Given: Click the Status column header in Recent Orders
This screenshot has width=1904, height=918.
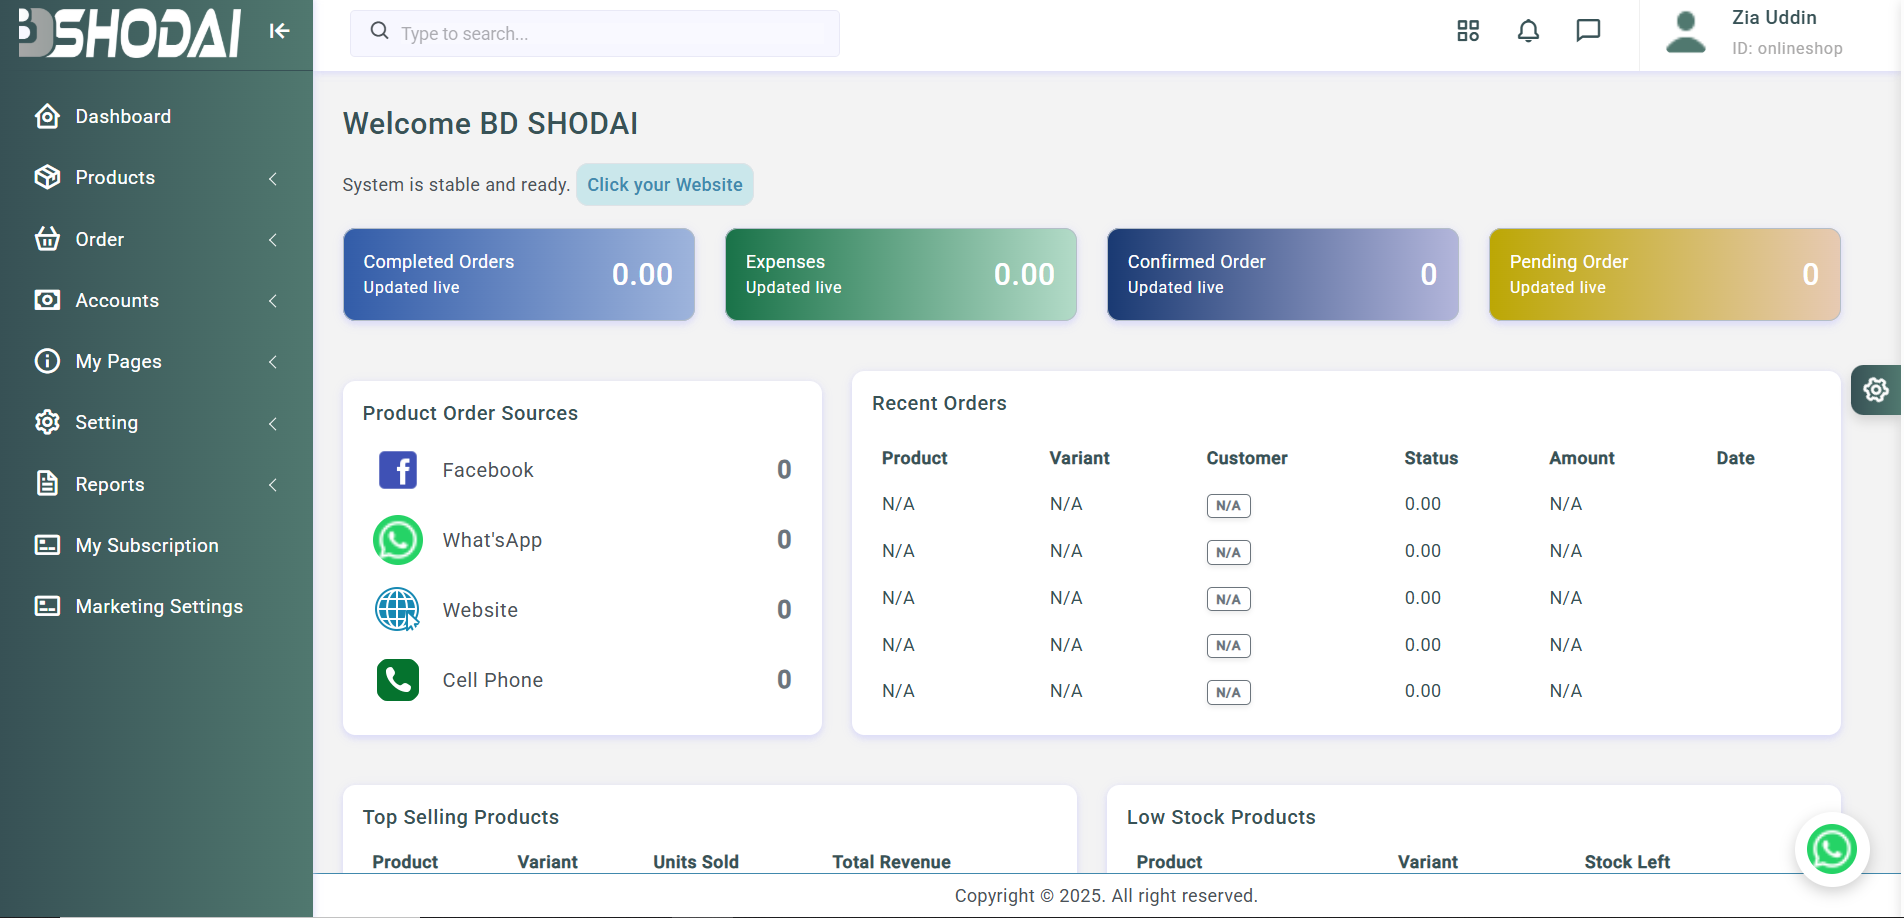Looking at the screenshot, I should point(1431,458).
